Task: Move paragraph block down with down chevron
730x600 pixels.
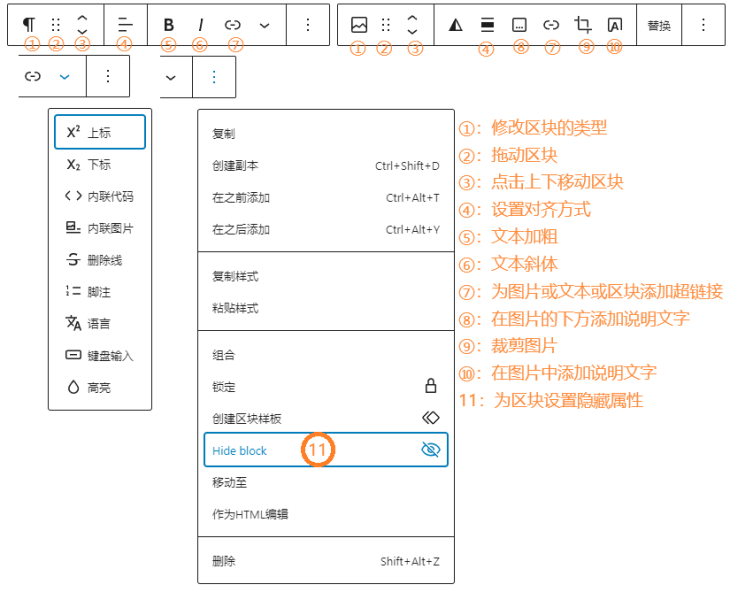Action: [82, 31]
